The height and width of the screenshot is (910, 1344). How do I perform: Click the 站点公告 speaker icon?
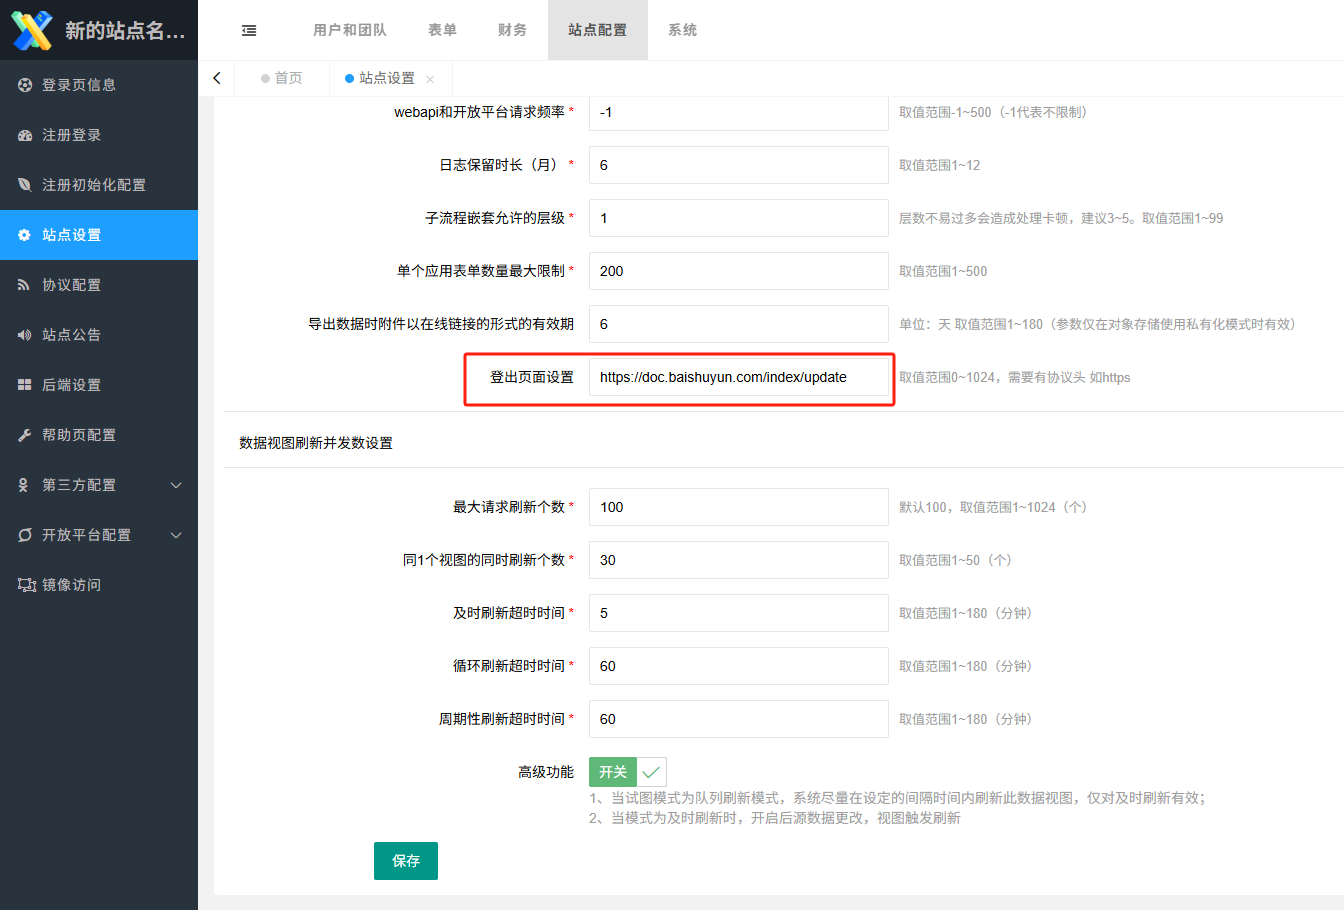coord(25,335)
